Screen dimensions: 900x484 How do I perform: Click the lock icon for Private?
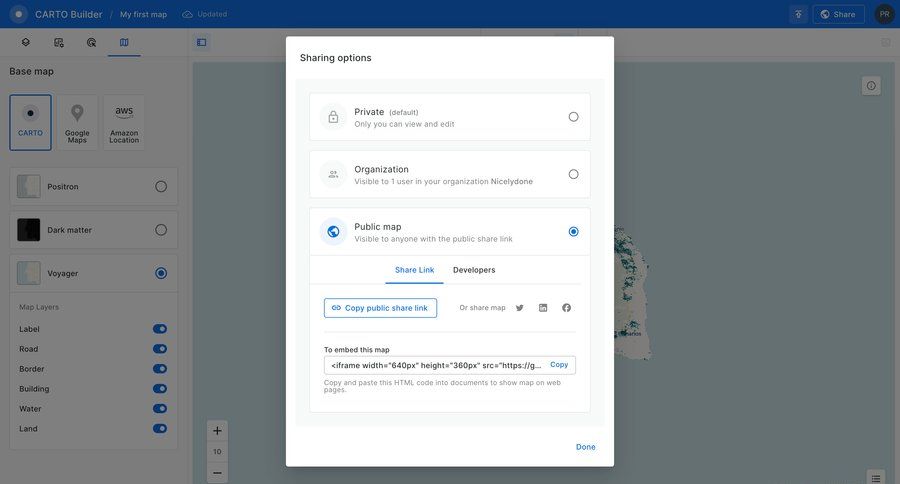333,117
